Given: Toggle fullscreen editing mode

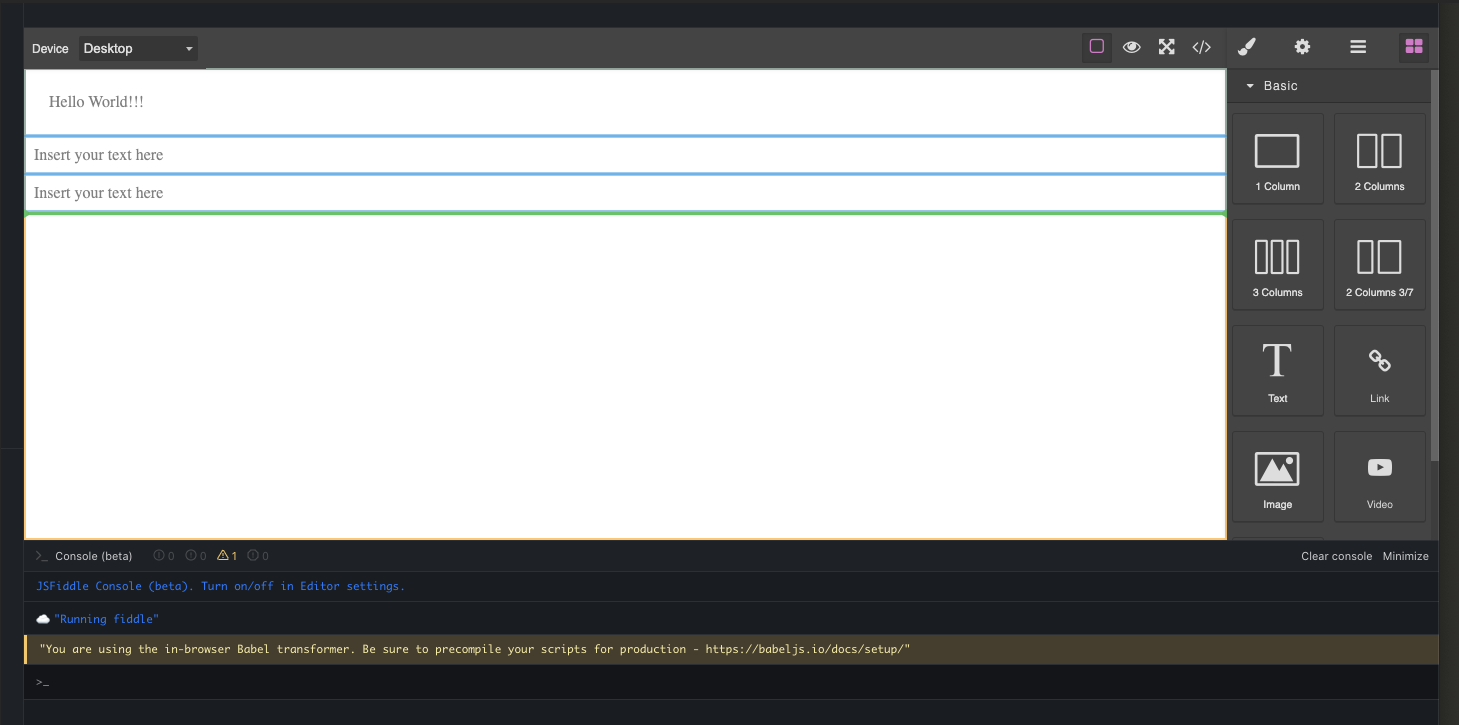Looking at the screenshot, I should [x=1166, y=46].
